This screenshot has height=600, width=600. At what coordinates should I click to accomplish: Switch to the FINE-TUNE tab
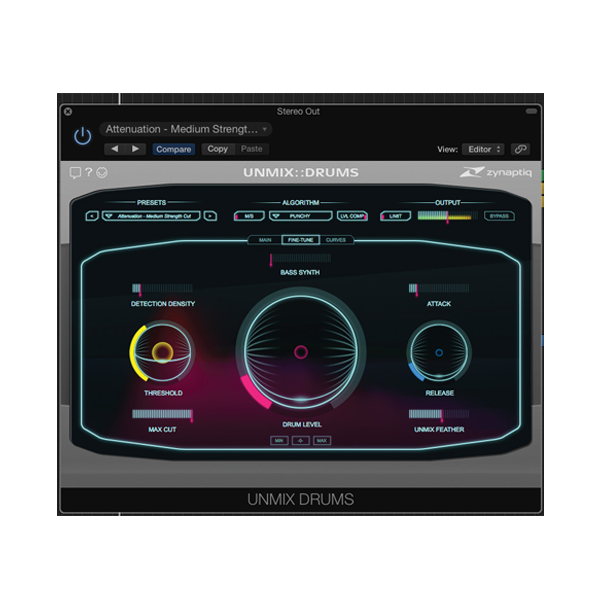301,240
